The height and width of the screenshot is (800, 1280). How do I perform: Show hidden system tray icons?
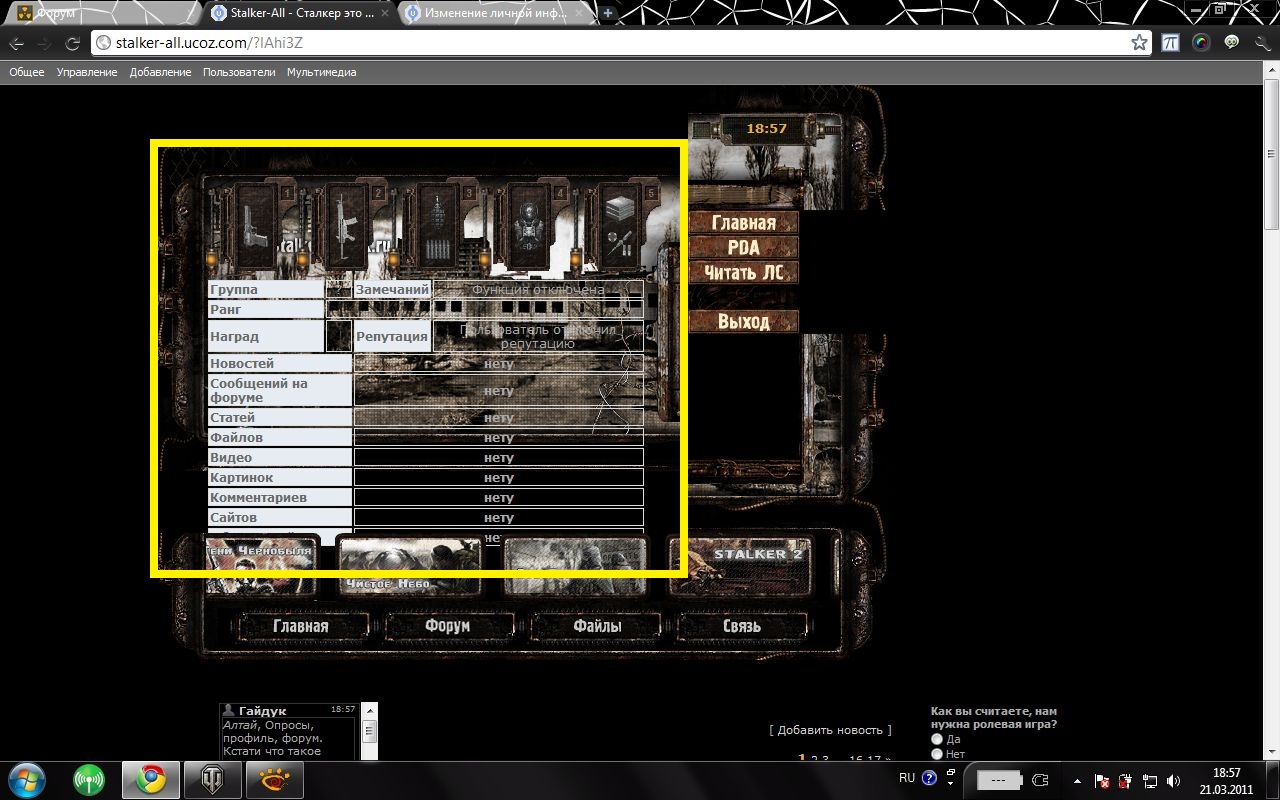coord(1077,780)
